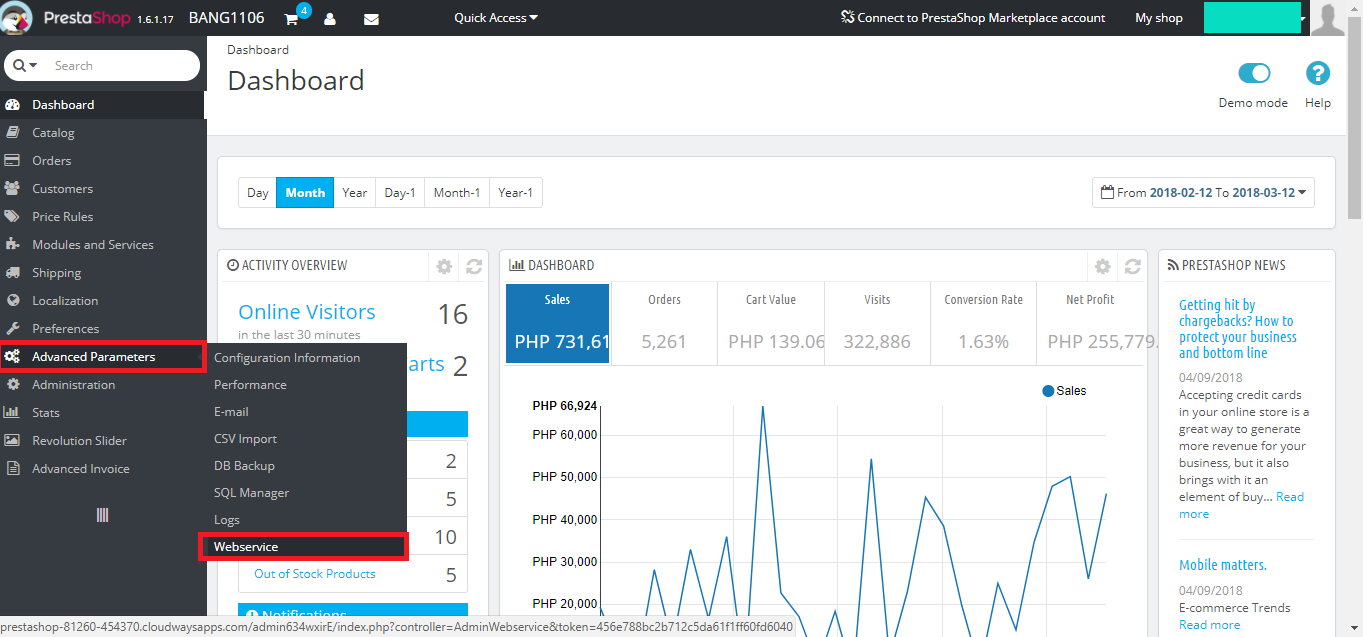1363x637 pixels.
Task: Collapse sidebar menu with bars icon
Action: [102, 515]
